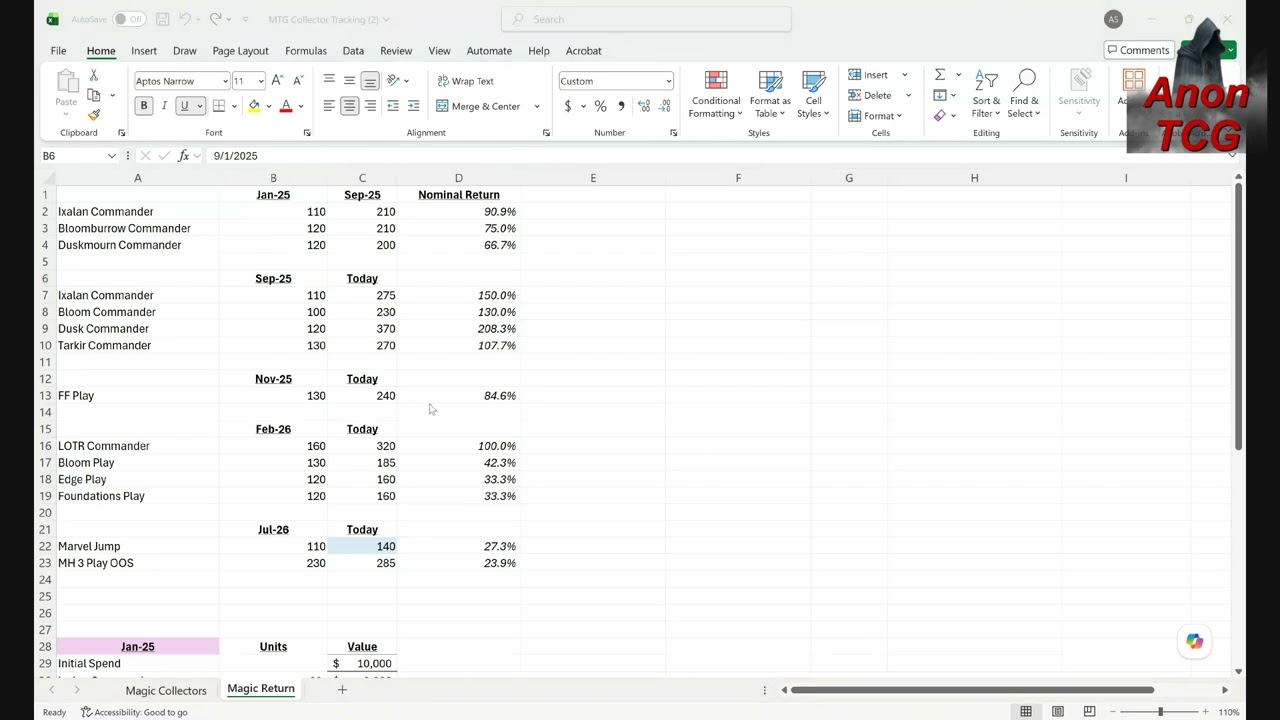
Task: Toggle the AutoSave switch
Action: (128, 19)
